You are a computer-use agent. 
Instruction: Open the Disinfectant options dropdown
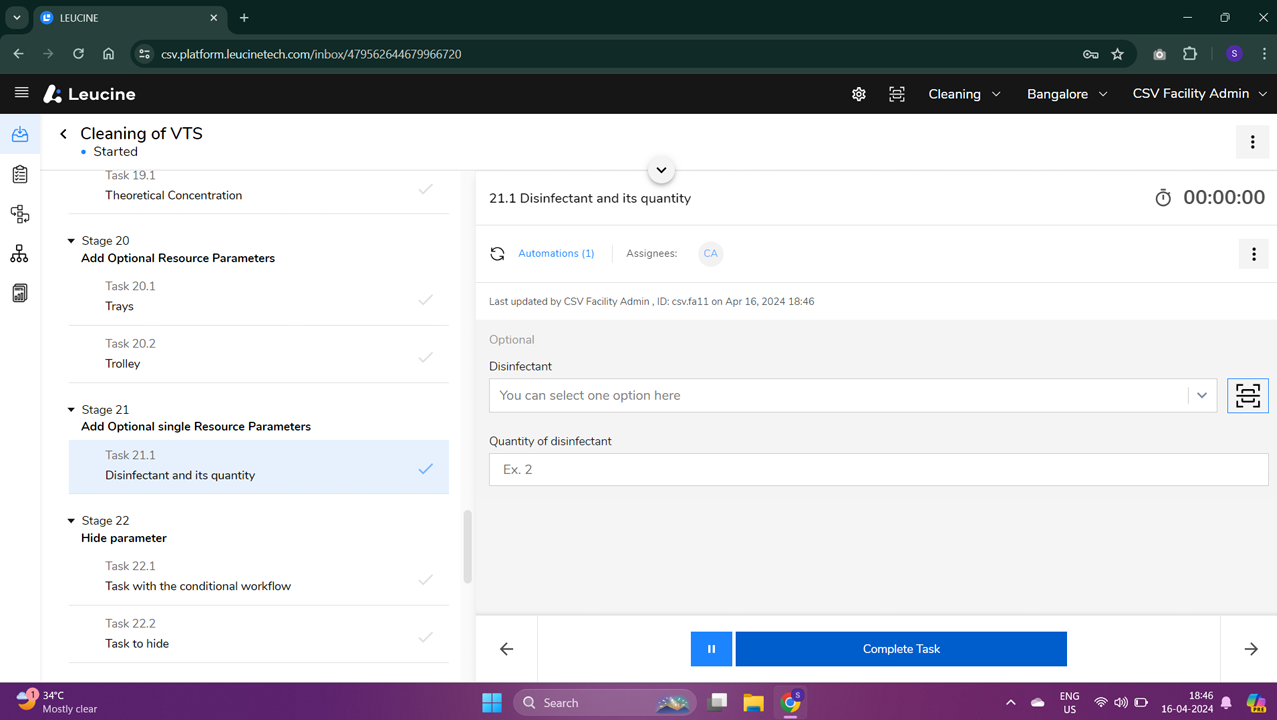pyautogui.click(x=1201, y=395)
